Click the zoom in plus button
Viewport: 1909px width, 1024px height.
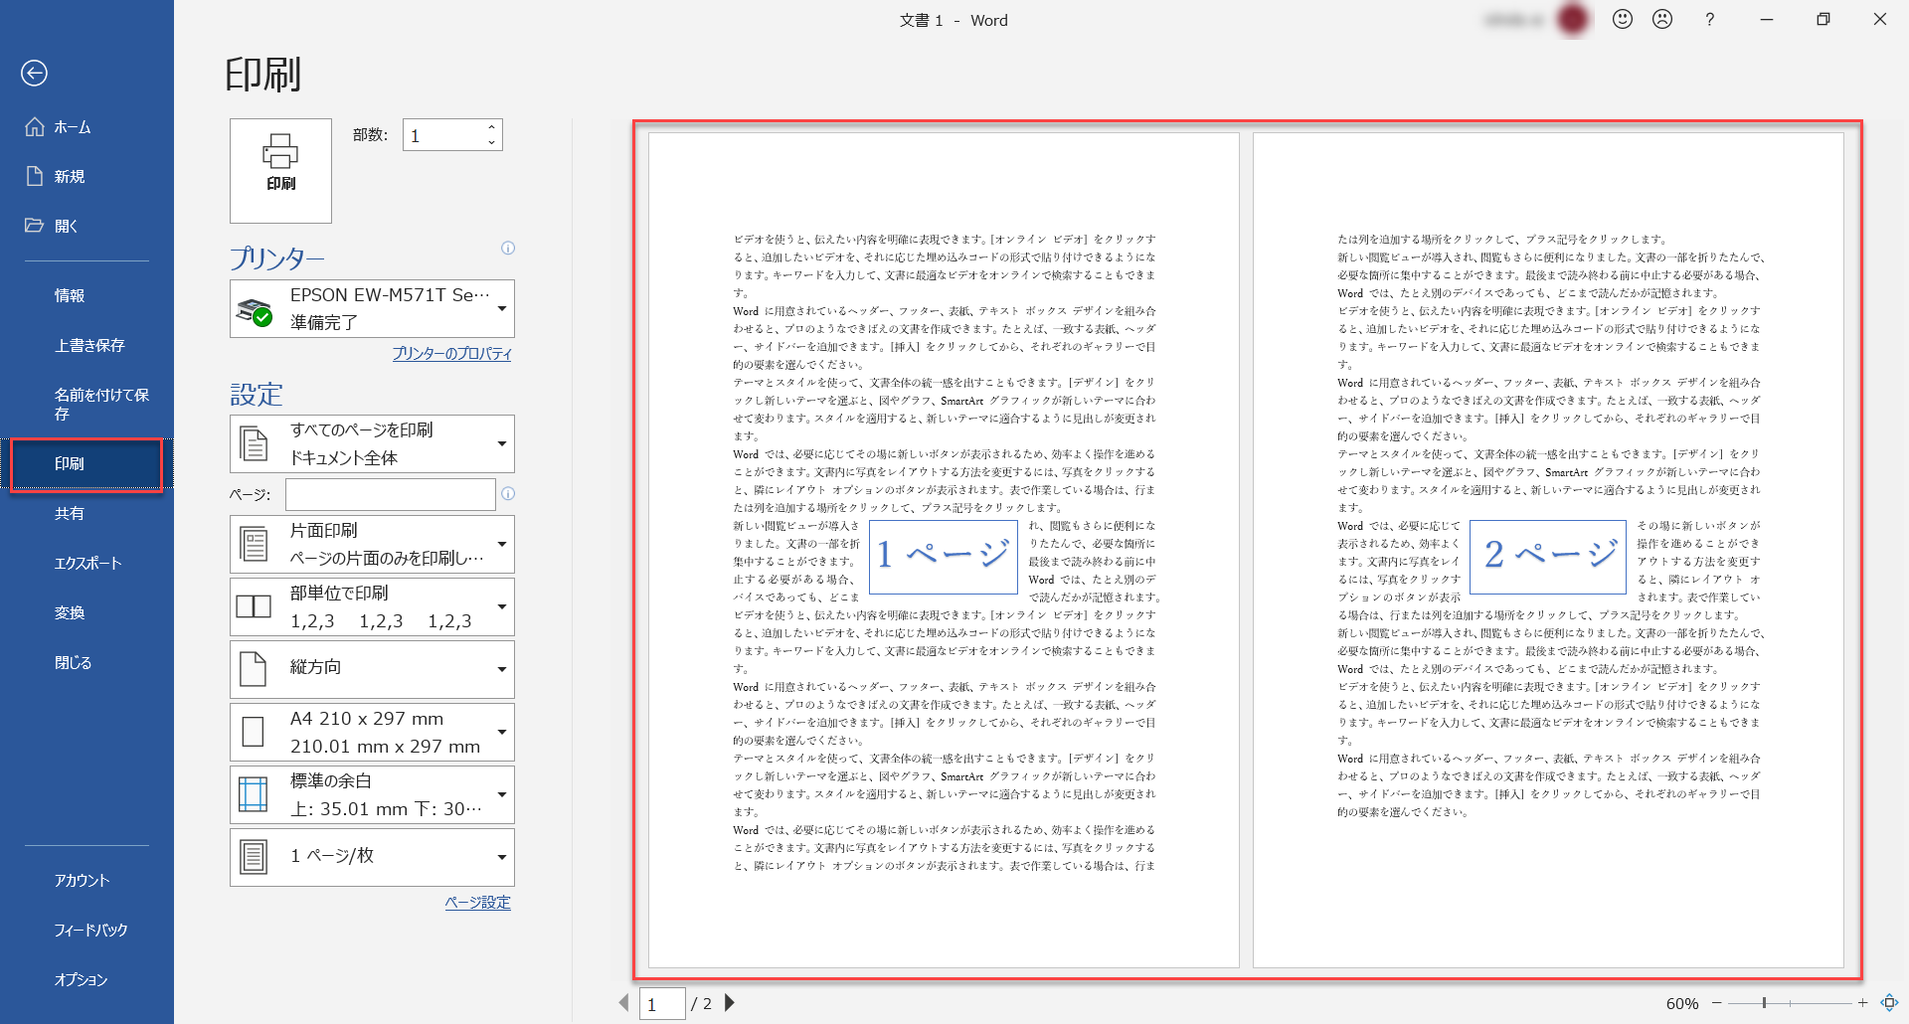tap(1863, 1003)
